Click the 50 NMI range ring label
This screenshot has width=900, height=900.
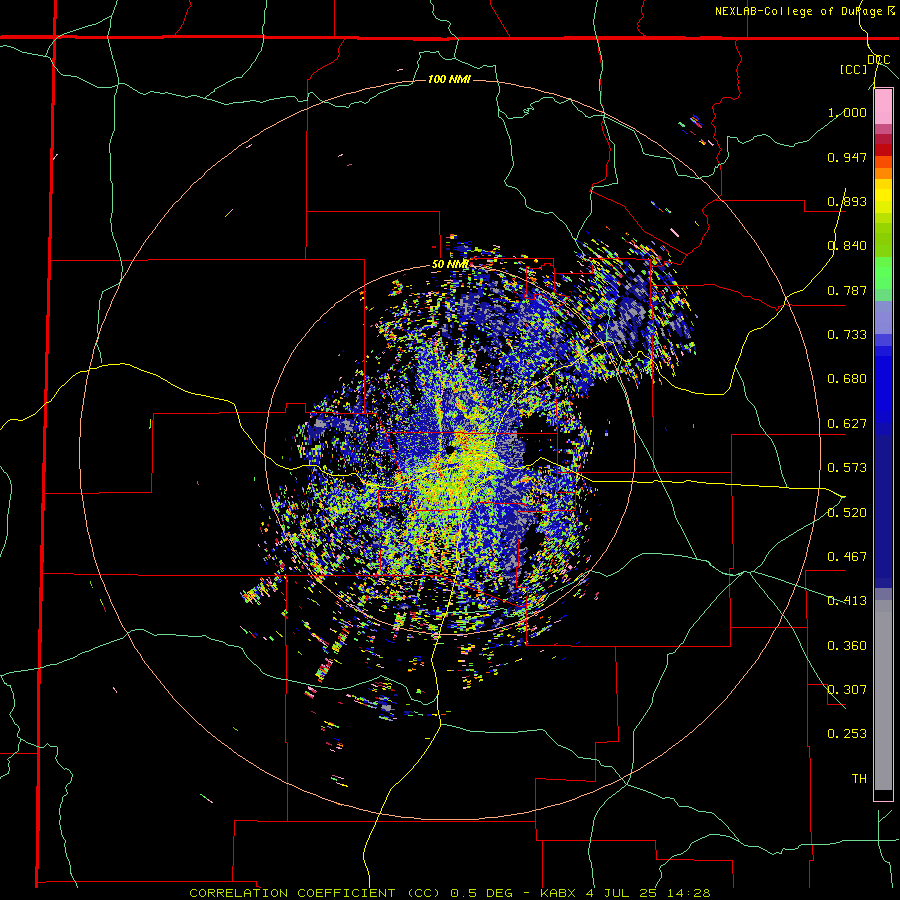(450, 265)
